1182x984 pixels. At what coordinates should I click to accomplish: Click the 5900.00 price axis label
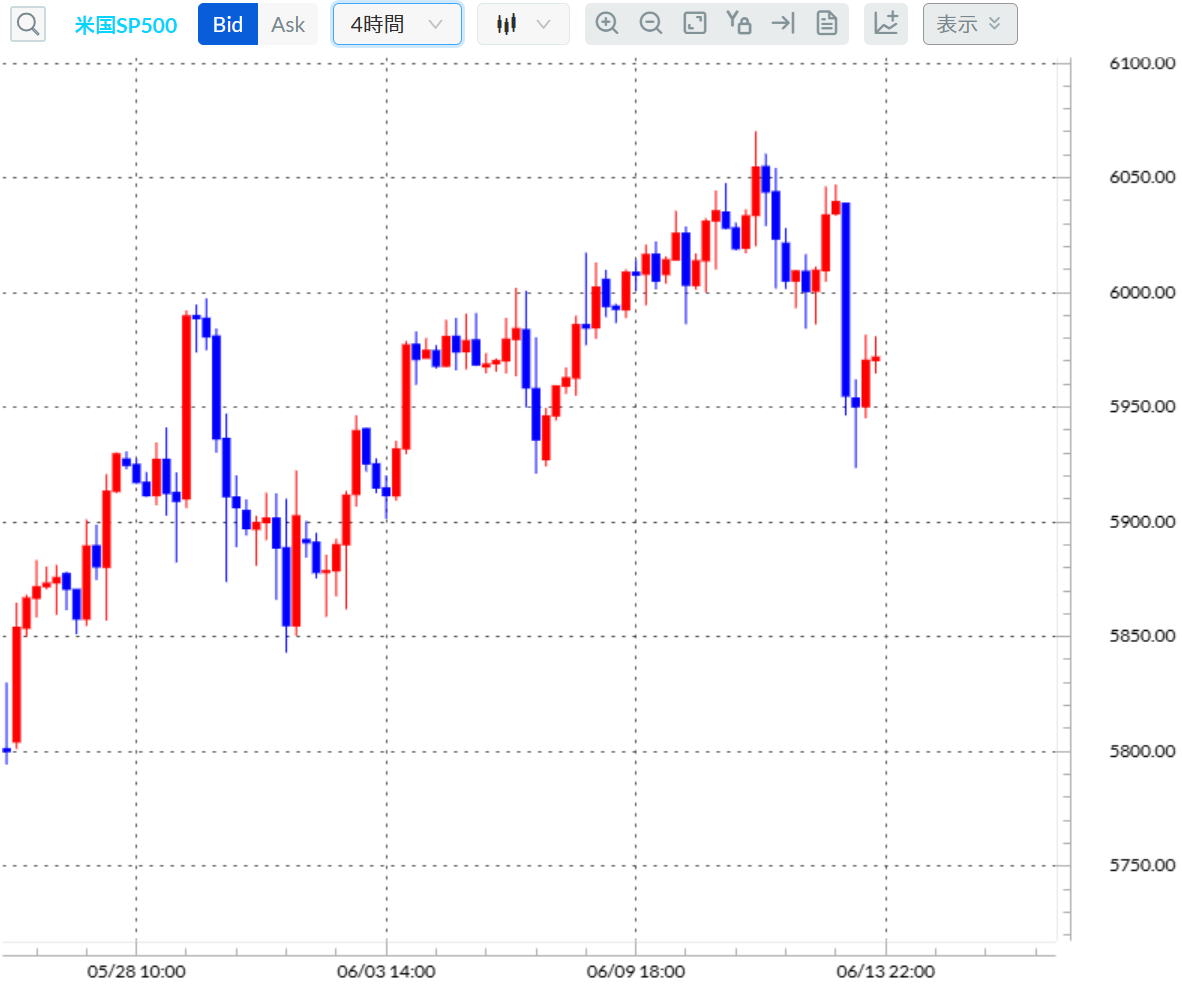point(1142,522)
